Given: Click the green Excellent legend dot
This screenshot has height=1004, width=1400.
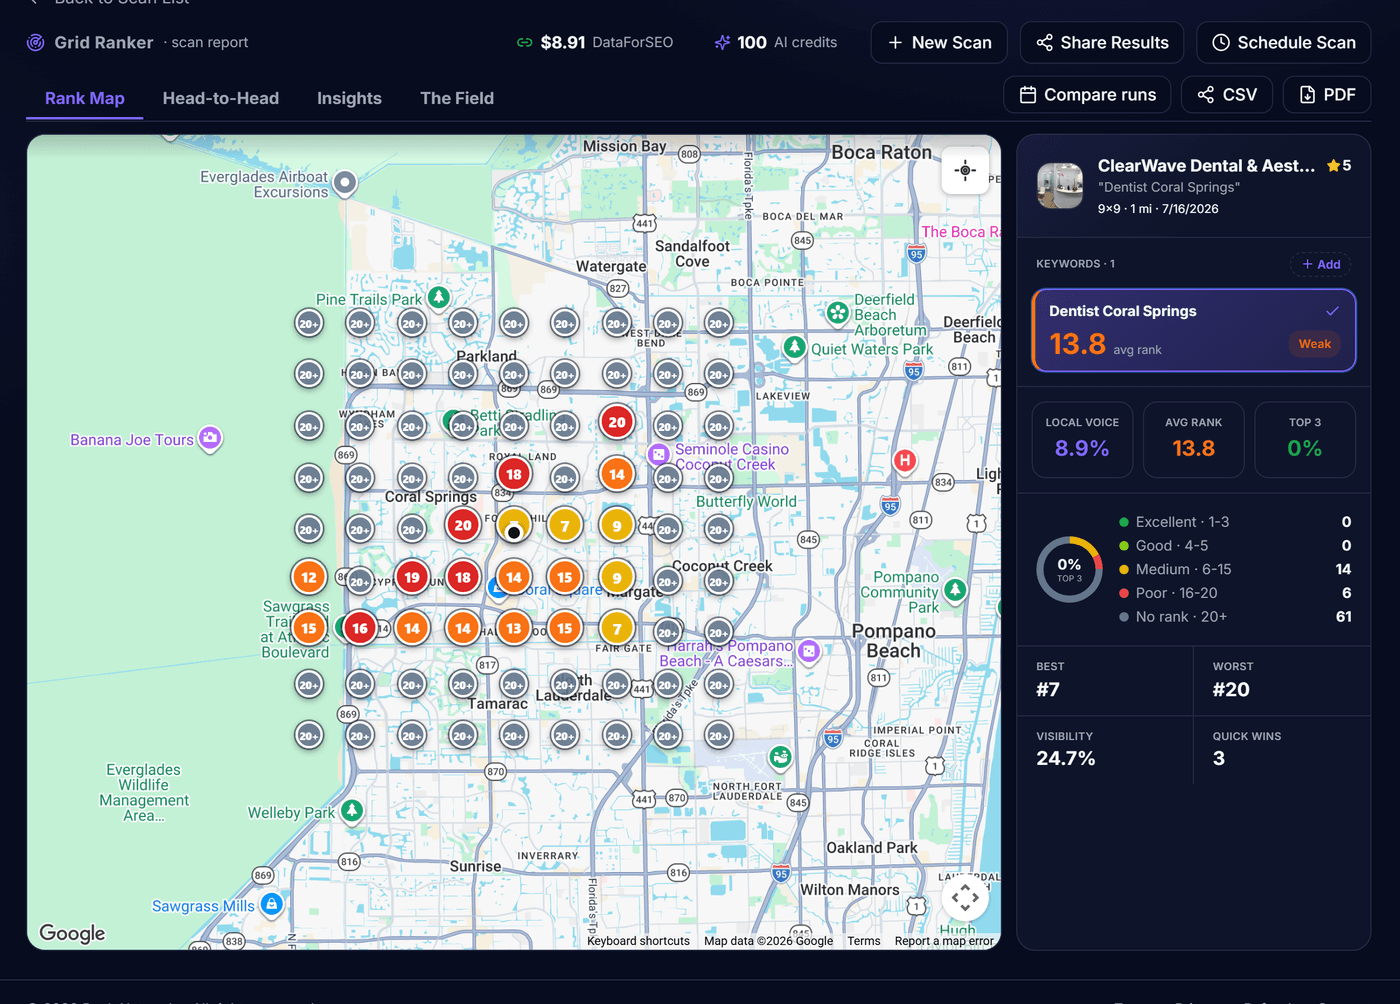Looking at the screenshot, I should (x=1124, y=522).
